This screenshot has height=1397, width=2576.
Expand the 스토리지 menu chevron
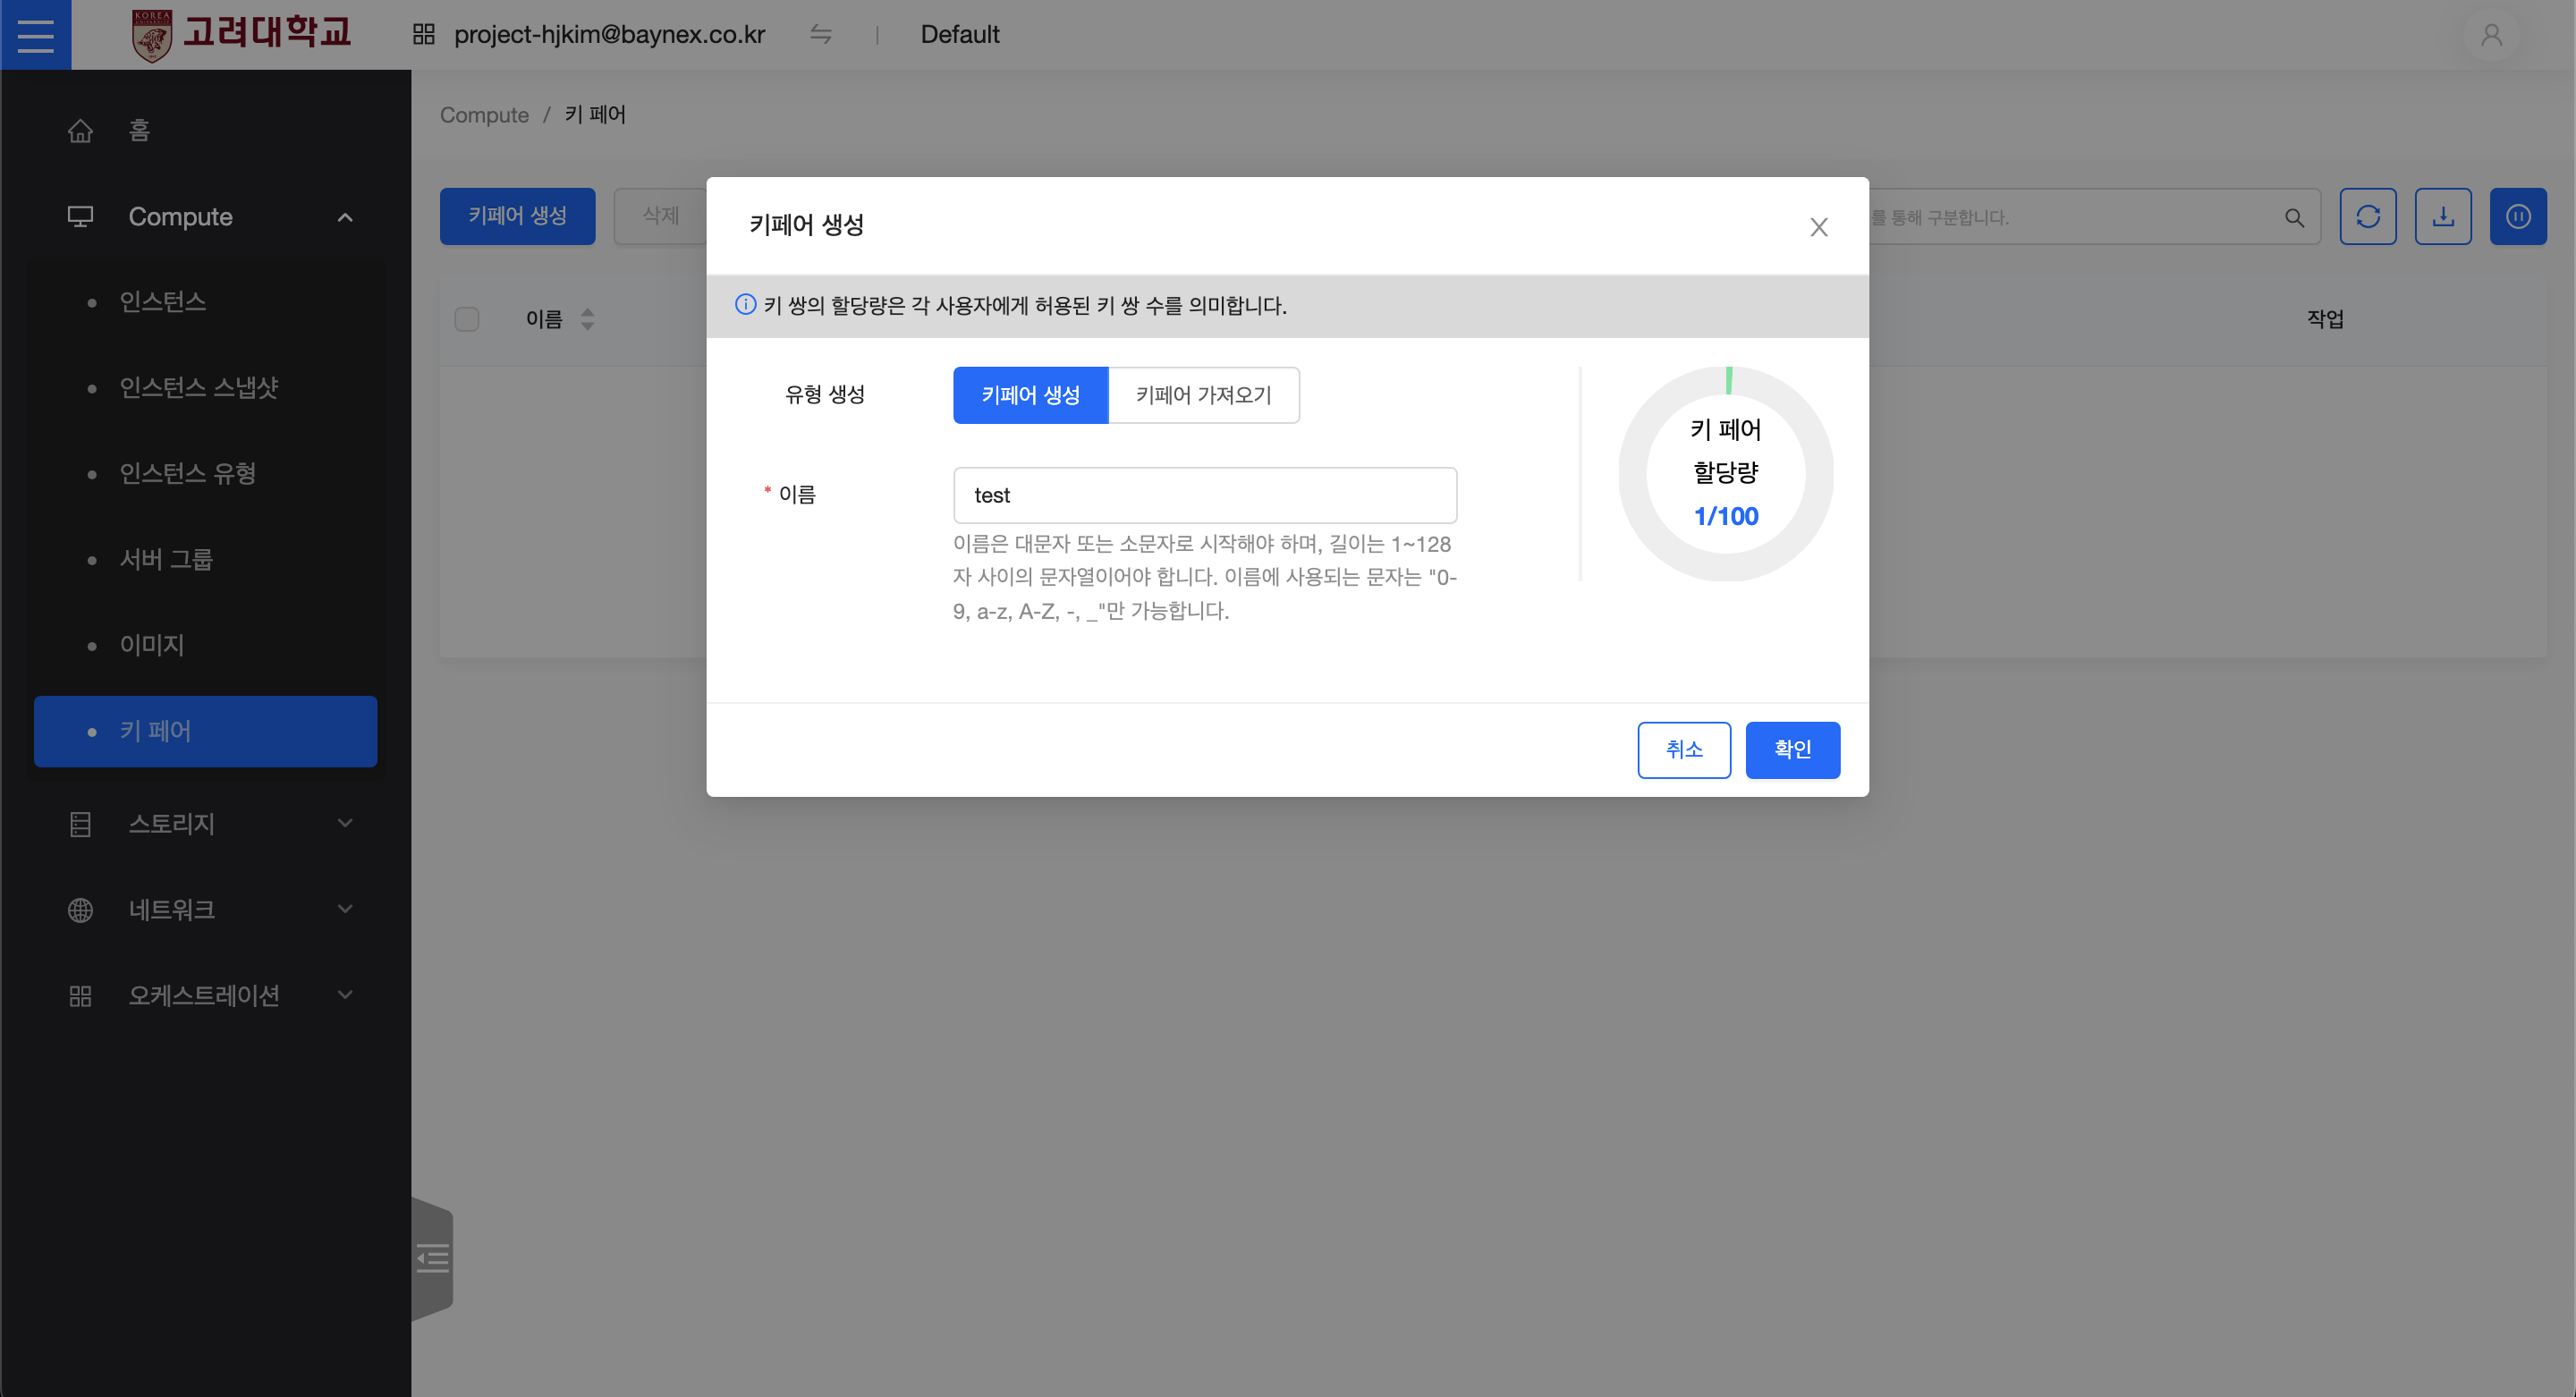point(345,823)
